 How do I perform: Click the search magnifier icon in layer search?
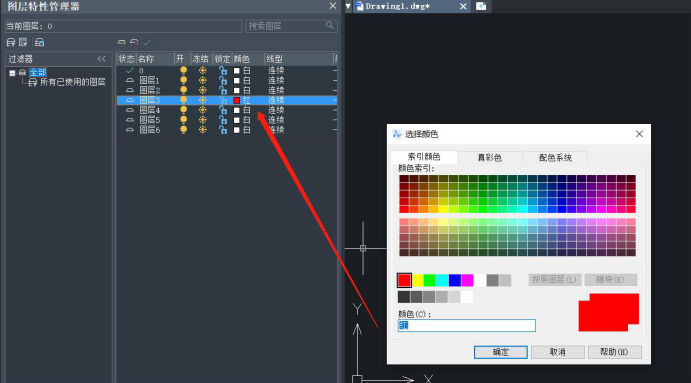pyautogui.click(x=329, y=26)
